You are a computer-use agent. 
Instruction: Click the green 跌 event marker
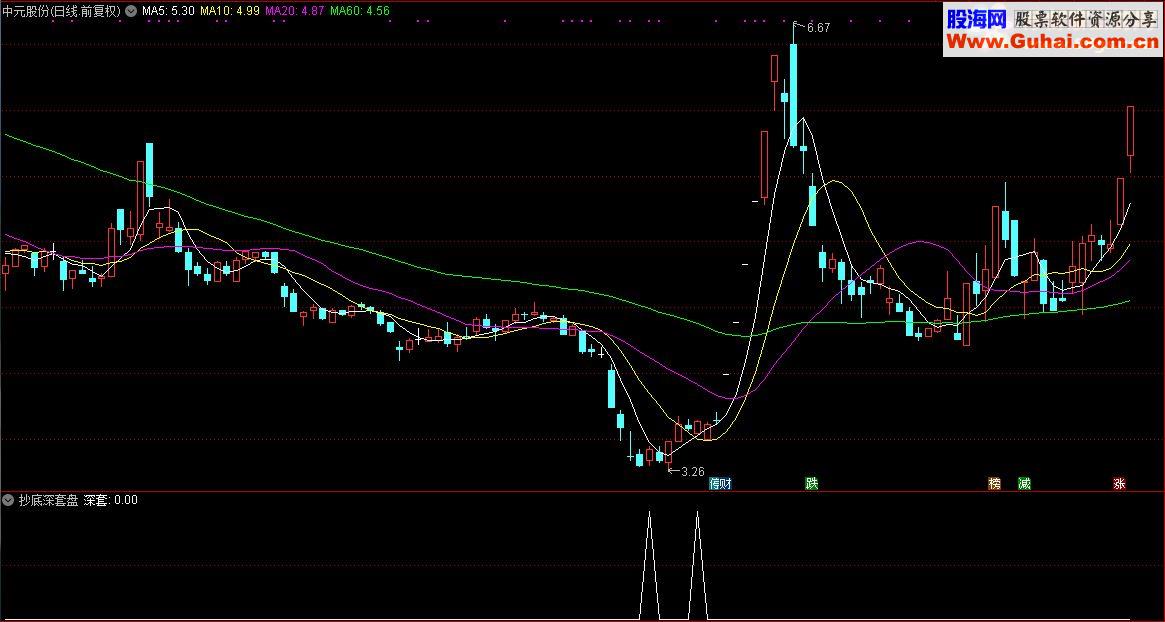point(812,484)
